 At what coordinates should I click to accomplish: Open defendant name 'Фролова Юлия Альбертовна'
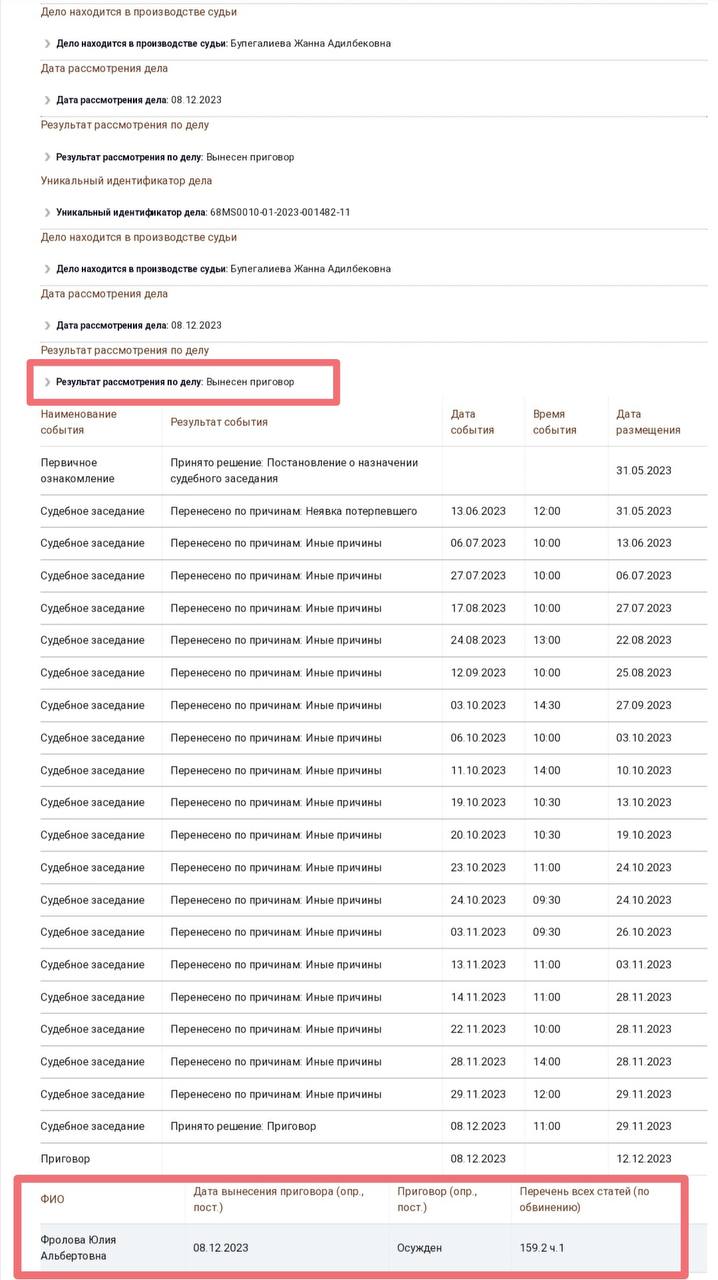78,1247
